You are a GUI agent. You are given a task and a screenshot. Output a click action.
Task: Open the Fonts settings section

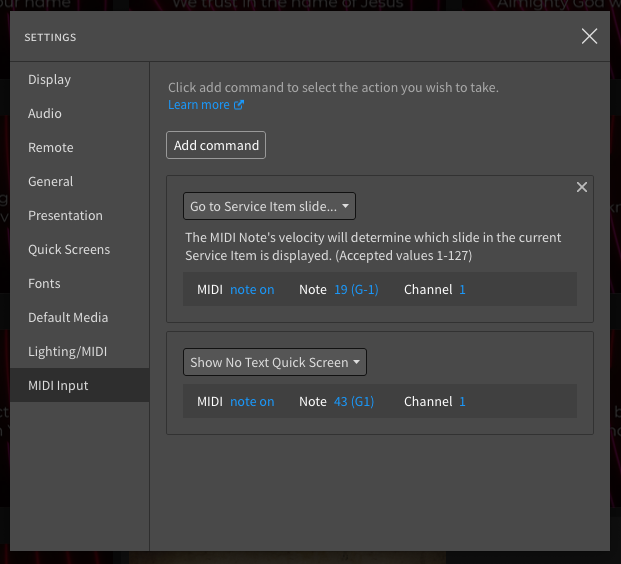click(x=44, y=284)
